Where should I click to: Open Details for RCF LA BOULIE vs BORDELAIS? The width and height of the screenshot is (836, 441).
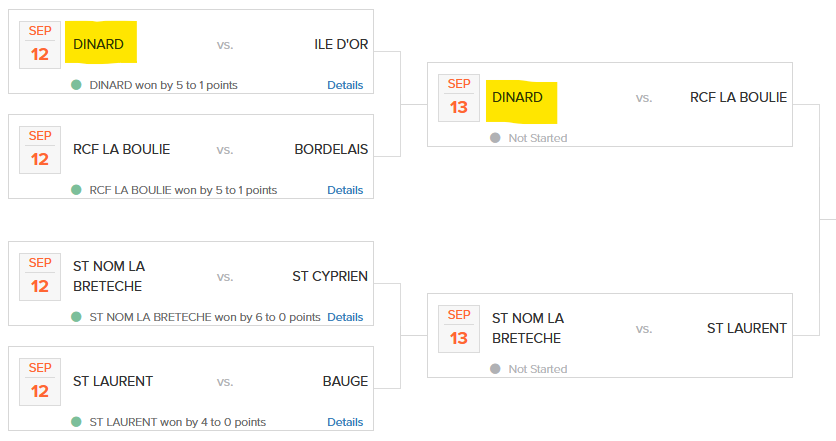[x=345, y=190]
